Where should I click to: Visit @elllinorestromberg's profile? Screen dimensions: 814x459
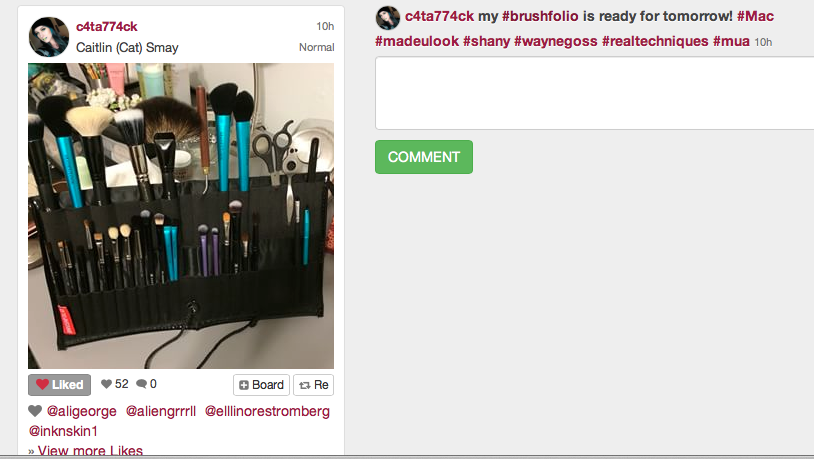pos(267,411)
